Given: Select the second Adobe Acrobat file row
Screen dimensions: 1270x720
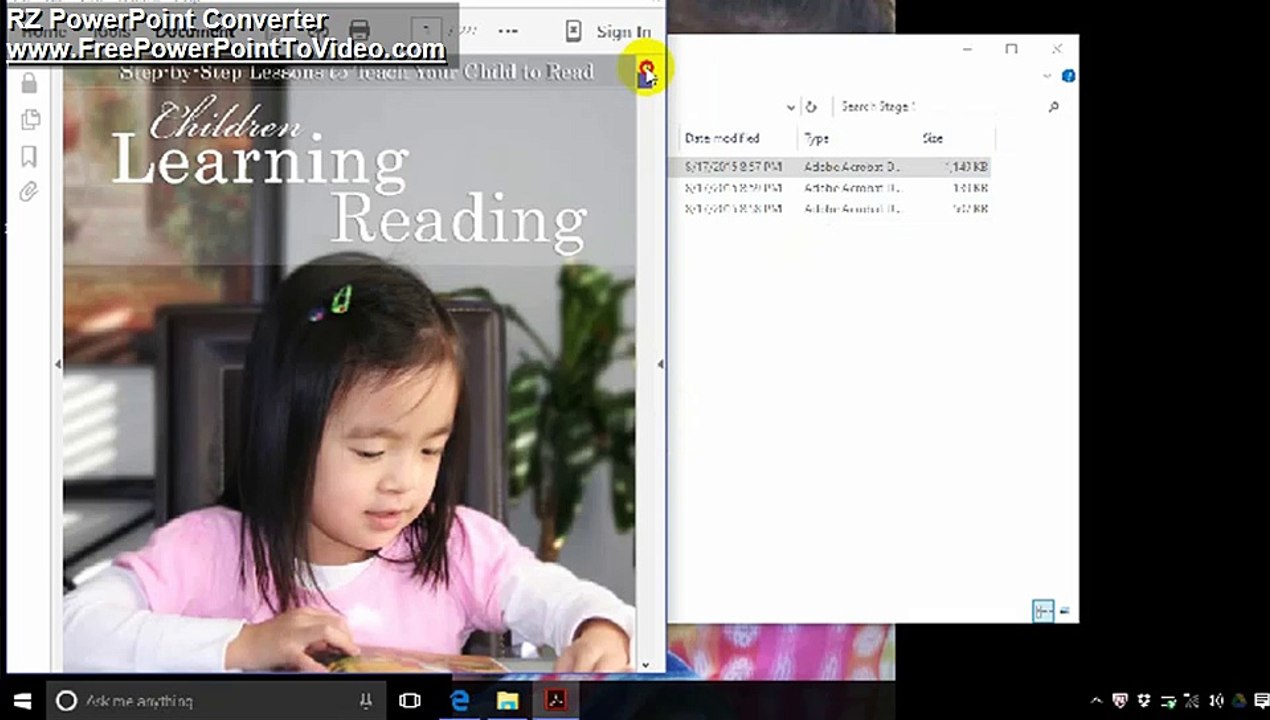Looking at the screenshot, I should coord(830,188).
